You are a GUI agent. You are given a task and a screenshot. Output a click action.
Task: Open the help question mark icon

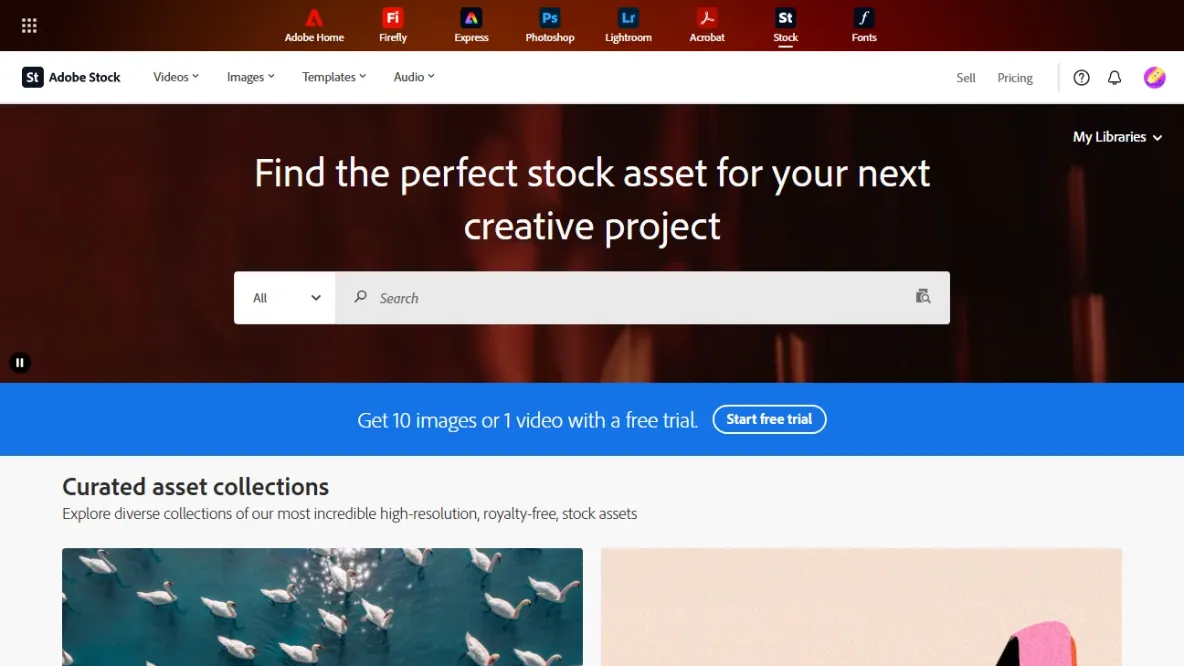pos(1081,78)
